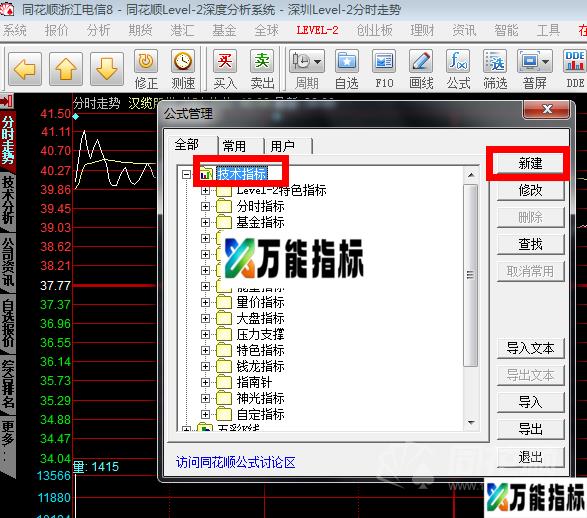The width and height of the screenshot is (587, 518).
Task: Open the LEVEL-2 menu
Action: pyautogui.click(x=317, y=30)
